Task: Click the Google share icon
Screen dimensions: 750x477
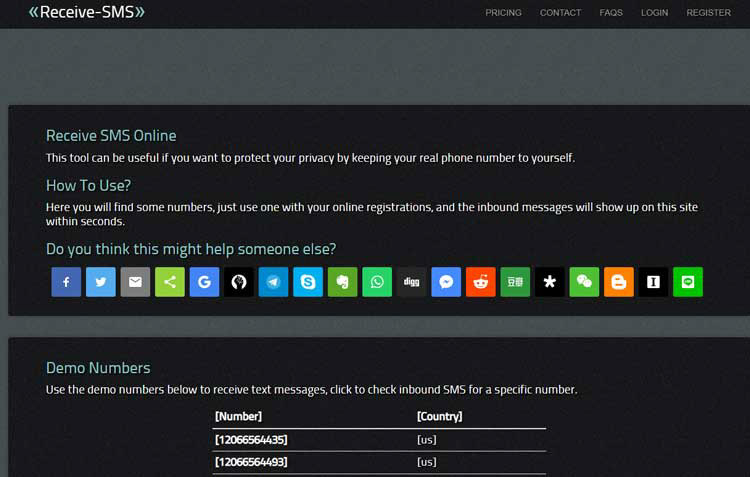Action: [204, 282]
